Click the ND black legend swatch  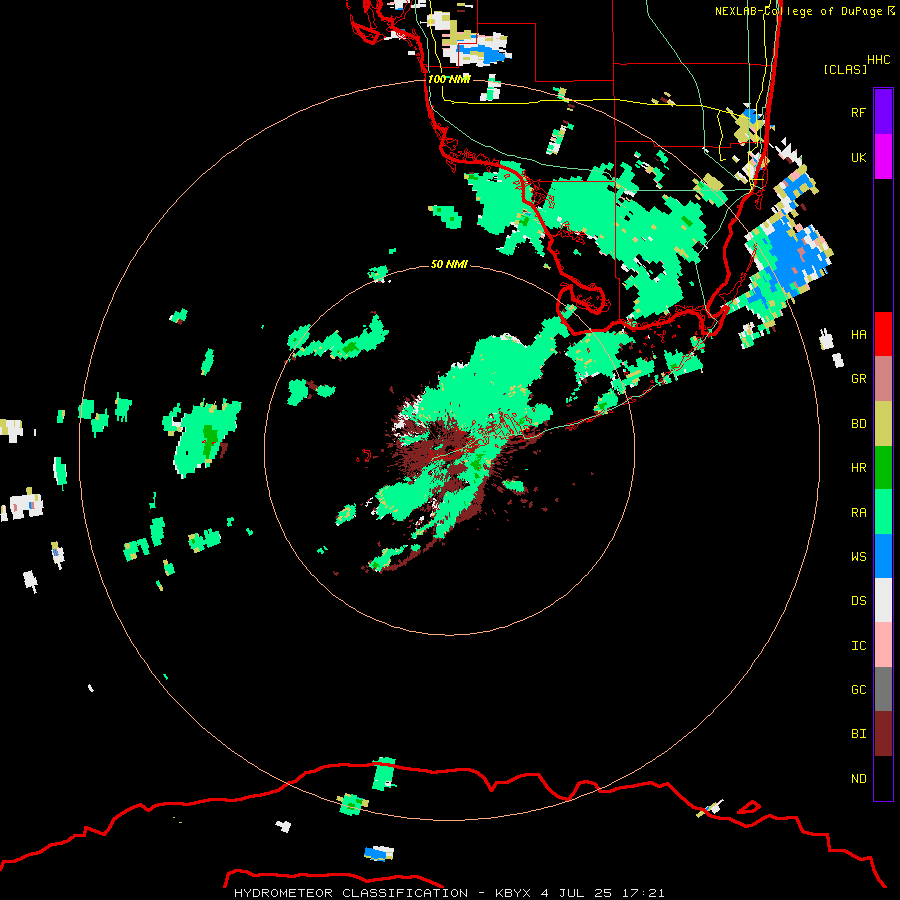click(x=883, y=778)
